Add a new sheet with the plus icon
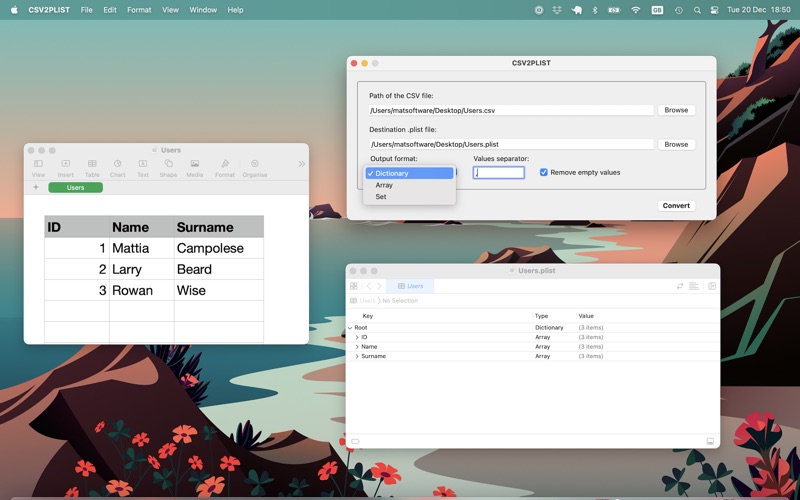Viewport: 800px width, 500px height. coord(36,187)
